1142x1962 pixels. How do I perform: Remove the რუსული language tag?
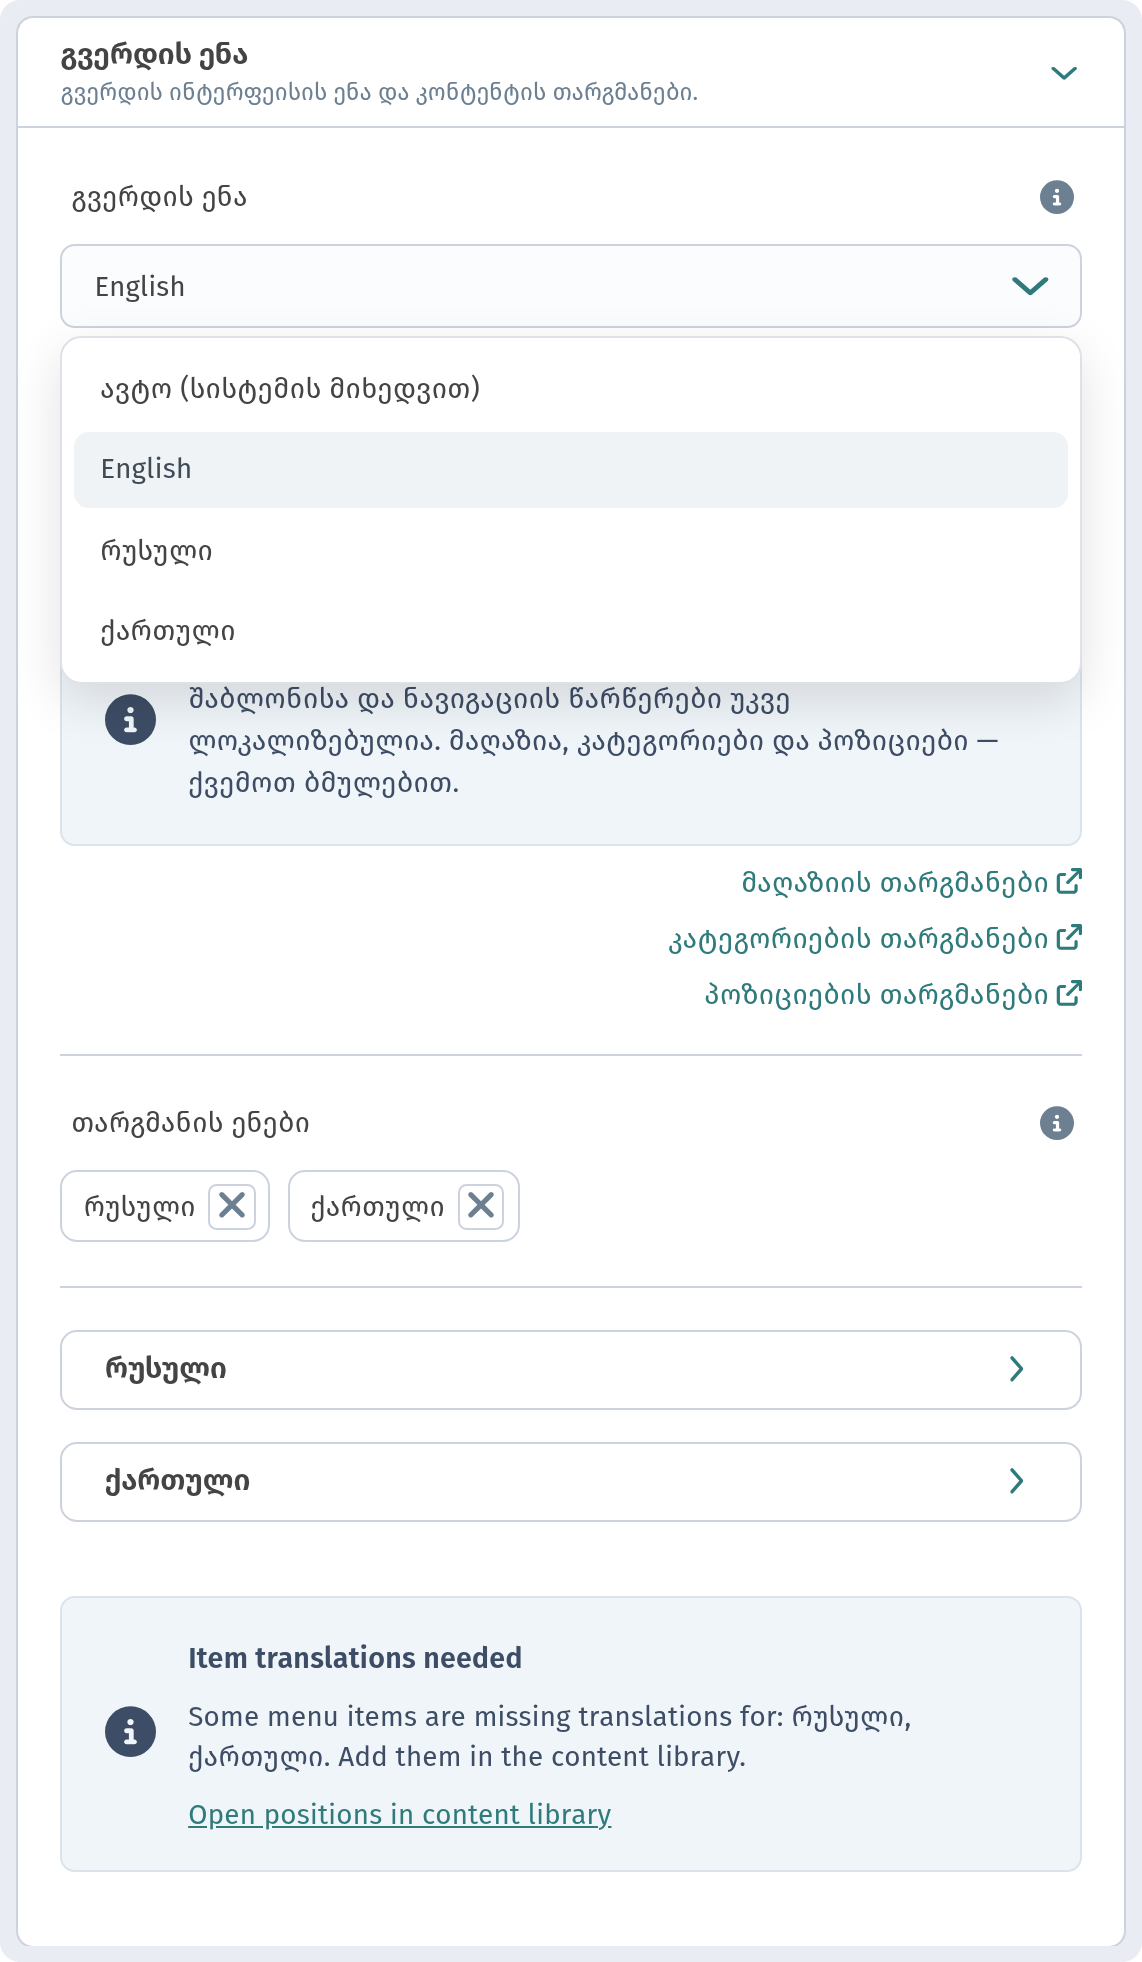[x=232, y=1206]
